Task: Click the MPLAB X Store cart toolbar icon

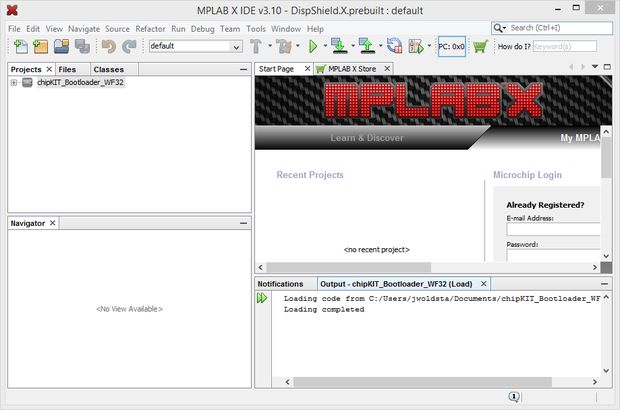Action: (x=480, y=46)
